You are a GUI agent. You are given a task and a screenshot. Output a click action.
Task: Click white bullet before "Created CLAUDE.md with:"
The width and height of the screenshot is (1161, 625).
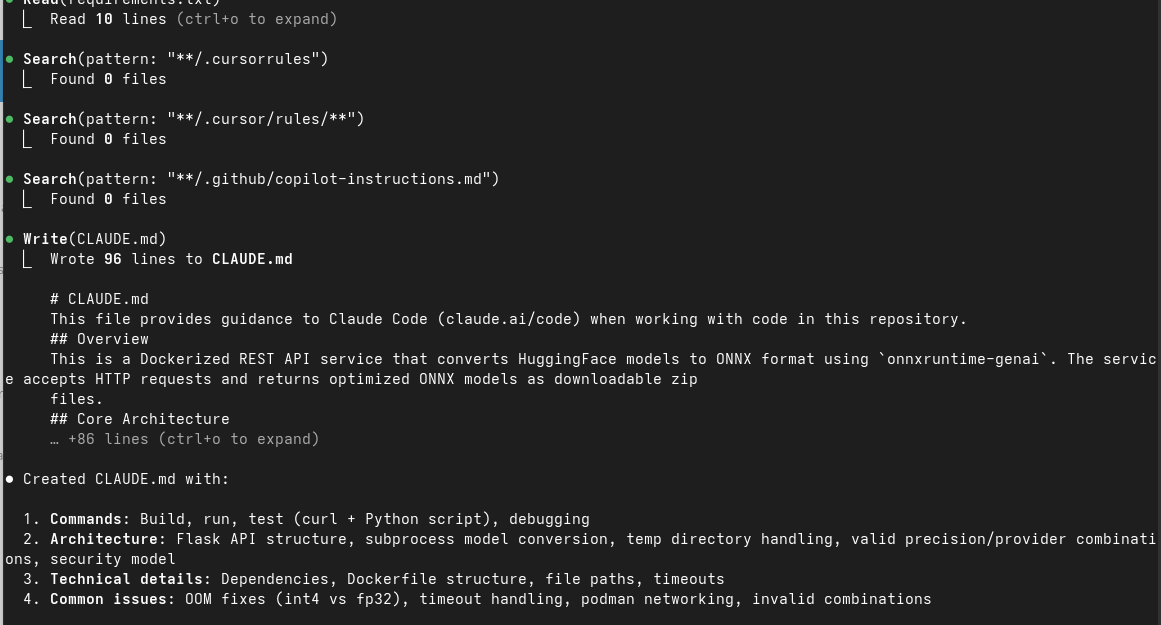pyautogui.click(x=10, y=479)
